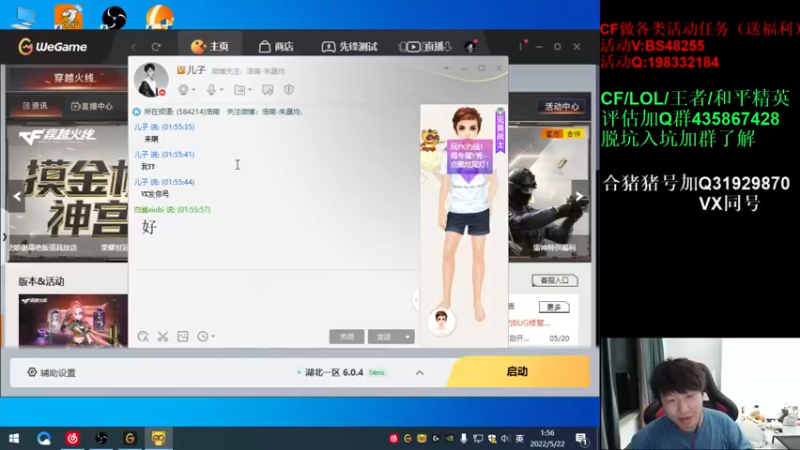The height and width of the screenshot is (450, 800).
Task: Click the chat text input area
Action: click(x=274, y=298)
